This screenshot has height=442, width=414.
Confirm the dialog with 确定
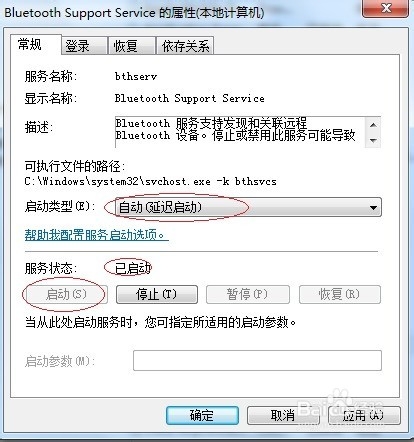202,415
